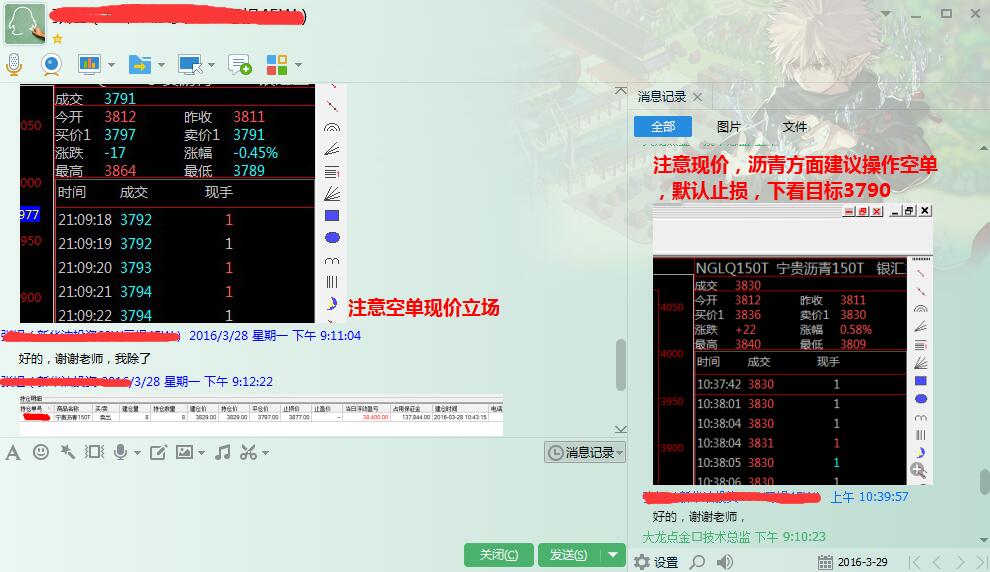Start a voice call with the microphone icon
This screenshot has height=572, width=990.
[x=14, y=65]
